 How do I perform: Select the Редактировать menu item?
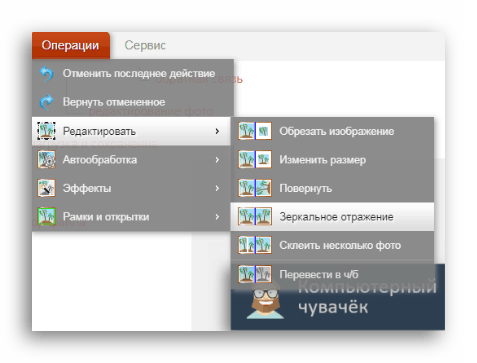pyautogui.click(x=131, y=131)
